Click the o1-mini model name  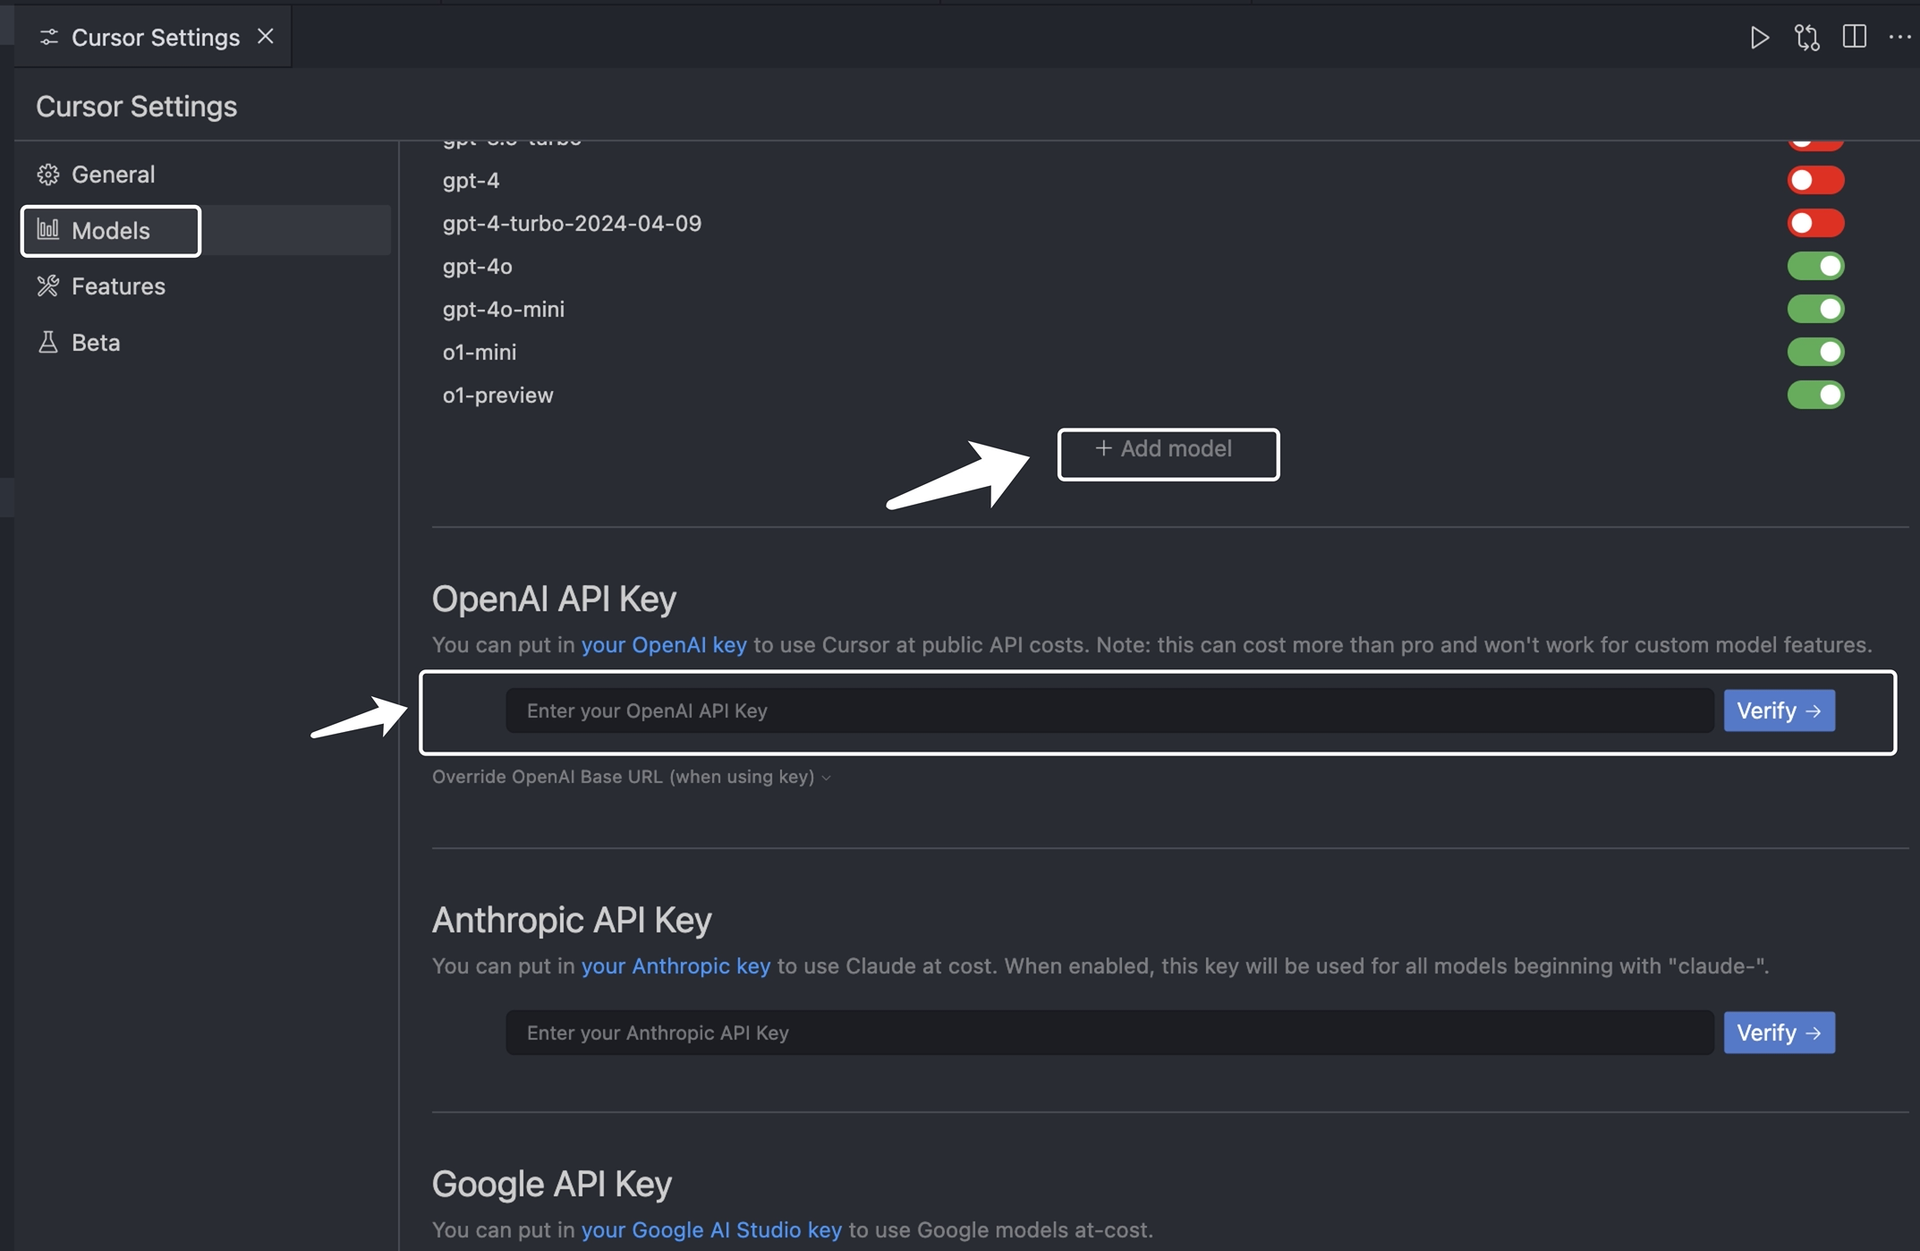tap(479, 353)
